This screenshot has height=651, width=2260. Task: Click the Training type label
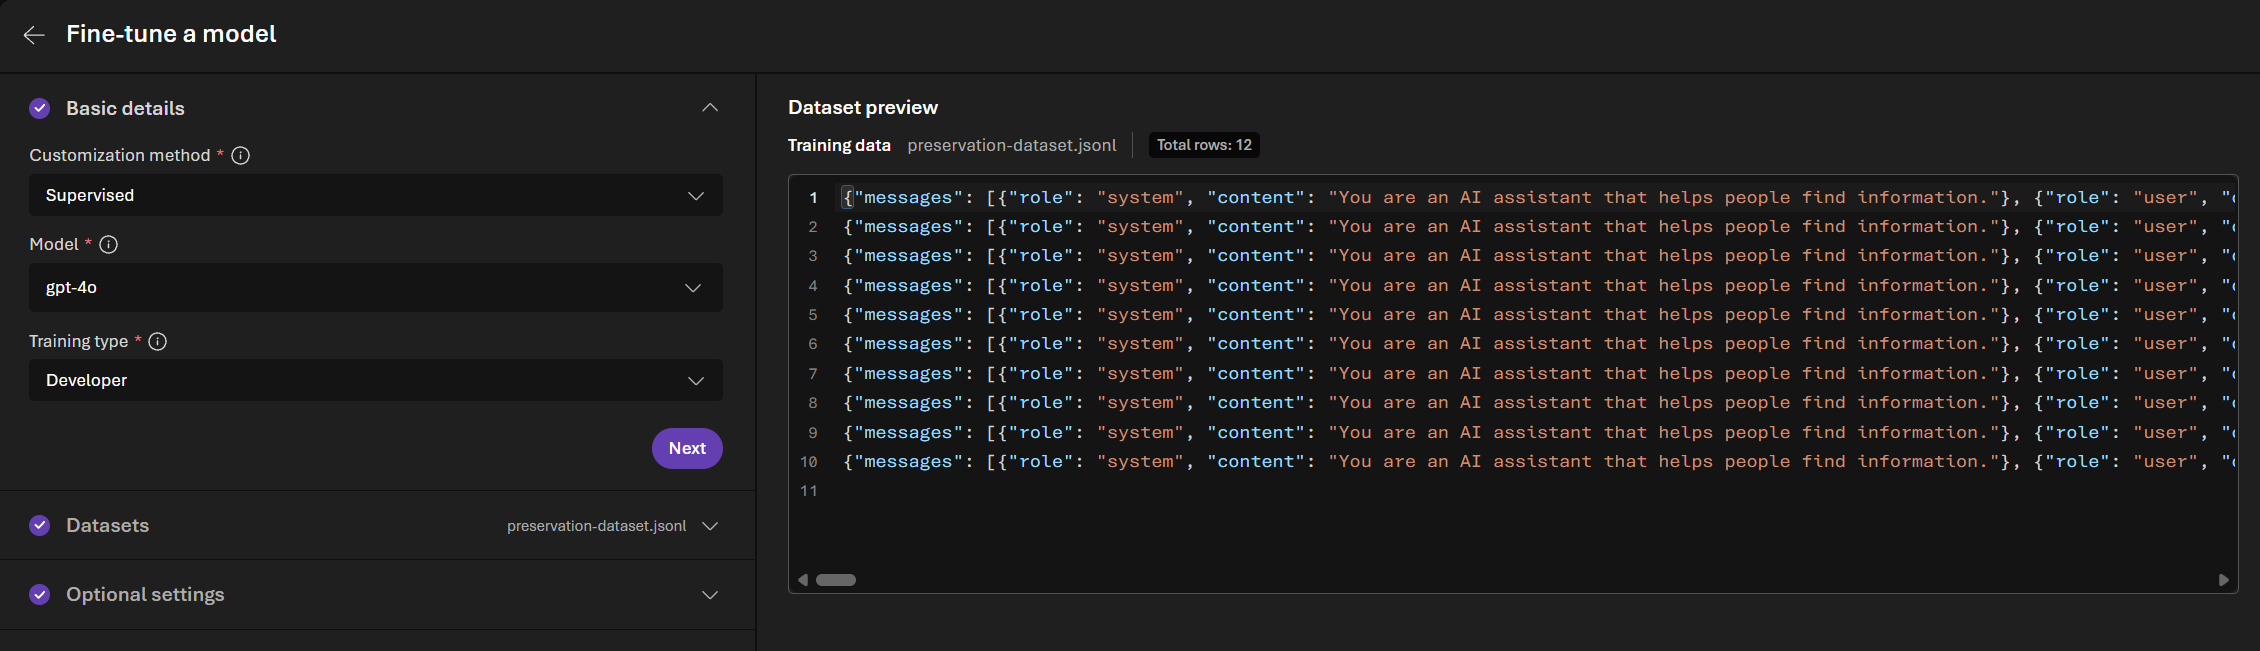(79, 341)
